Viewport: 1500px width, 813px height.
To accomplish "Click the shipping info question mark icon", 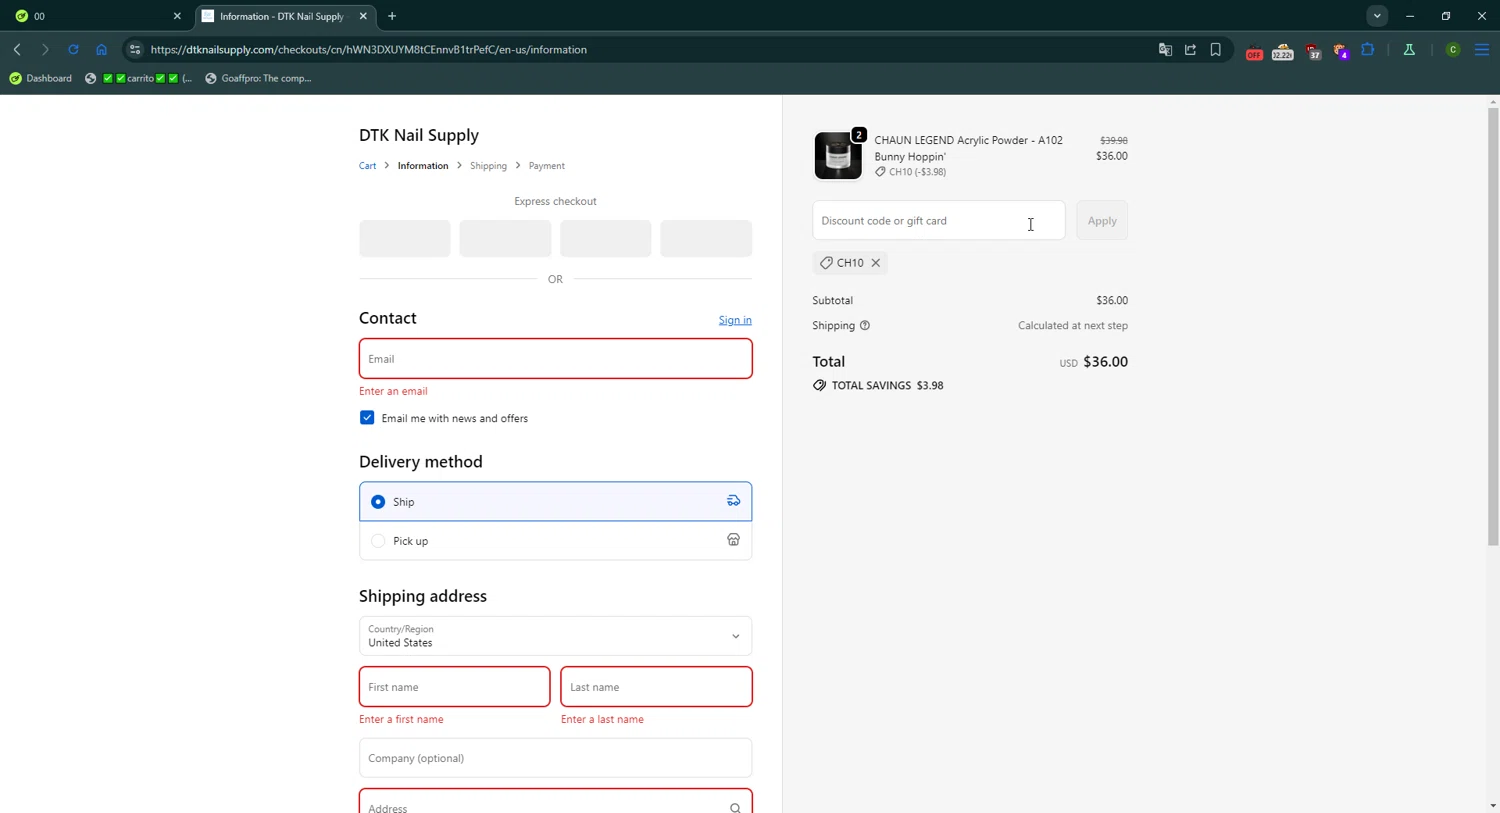I will point(865,325).
